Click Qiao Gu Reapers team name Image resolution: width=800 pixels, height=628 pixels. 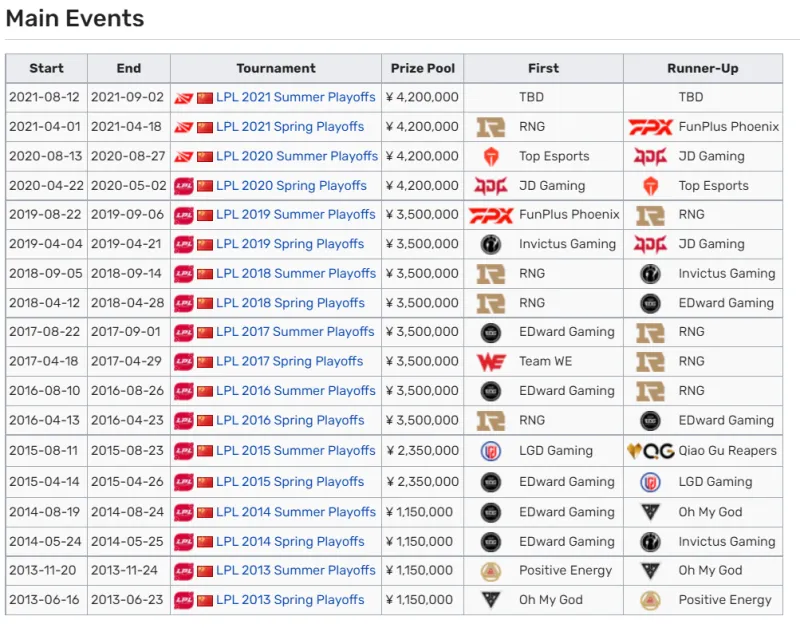pos(728,451)
